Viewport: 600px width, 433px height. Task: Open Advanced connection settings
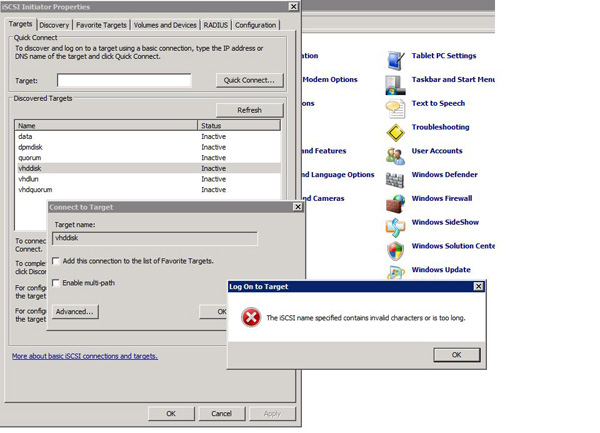point(75,312)
